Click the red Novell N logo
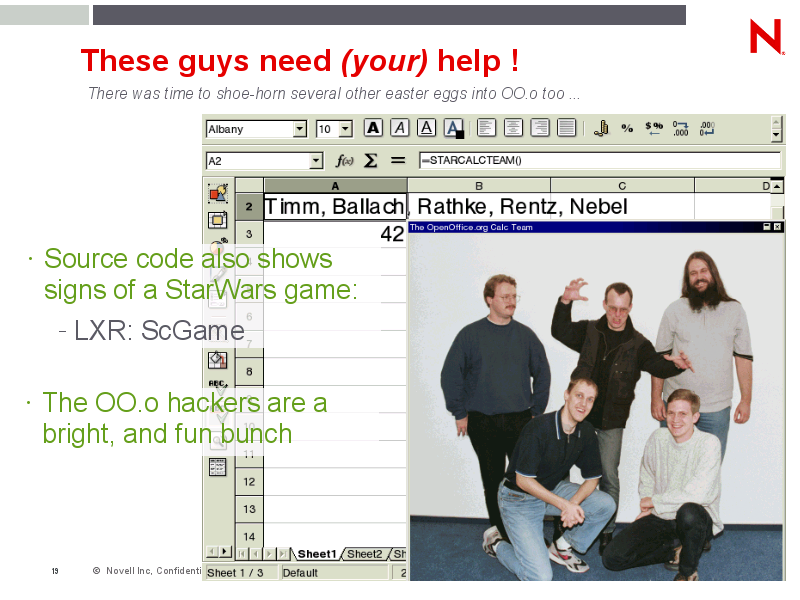 click(766, 36)
